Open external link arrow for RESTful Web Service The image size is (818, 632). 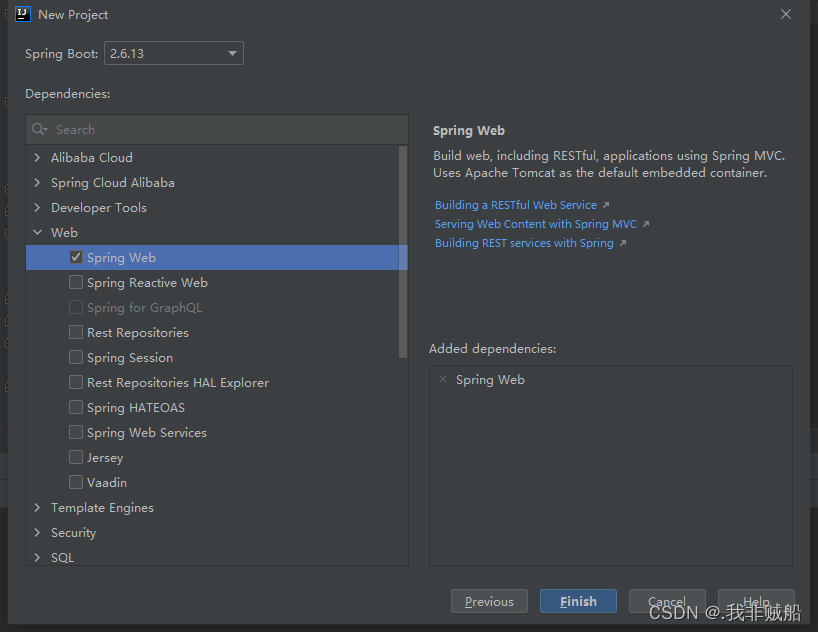[x=606, y=205]
